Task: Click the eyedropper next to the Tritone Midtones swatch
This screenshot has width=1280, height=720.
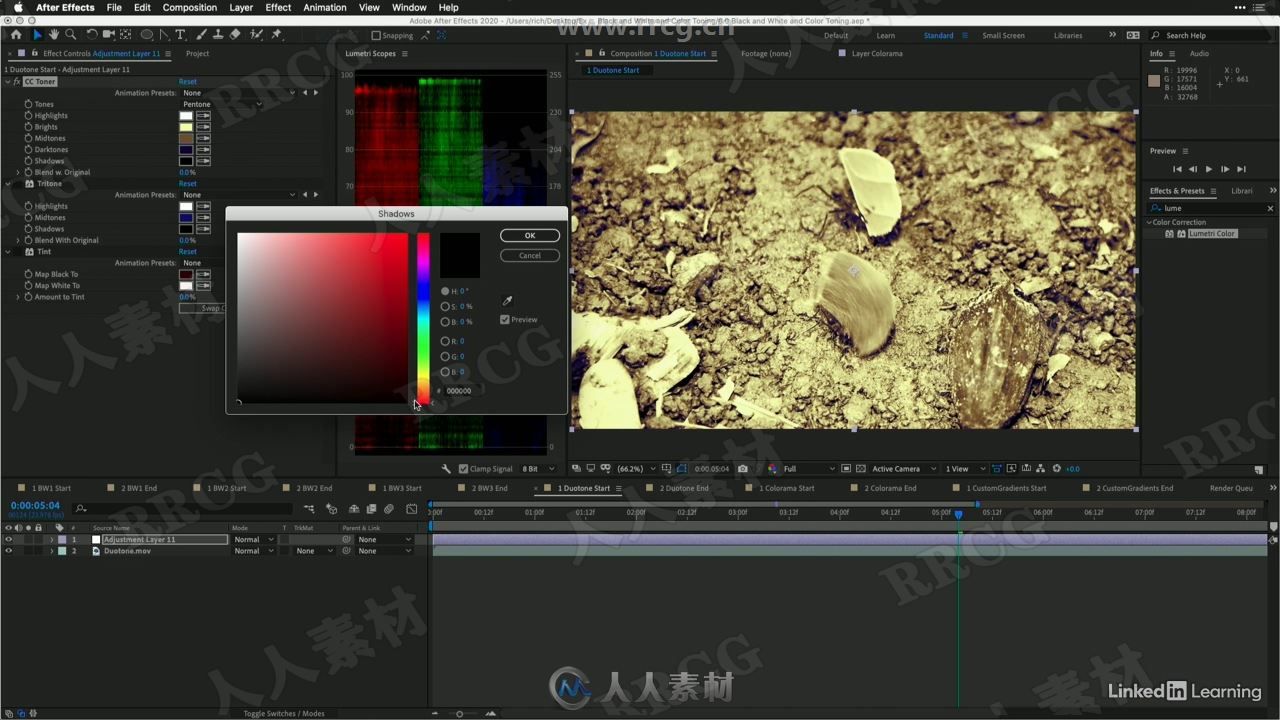Action: point(203,217)
